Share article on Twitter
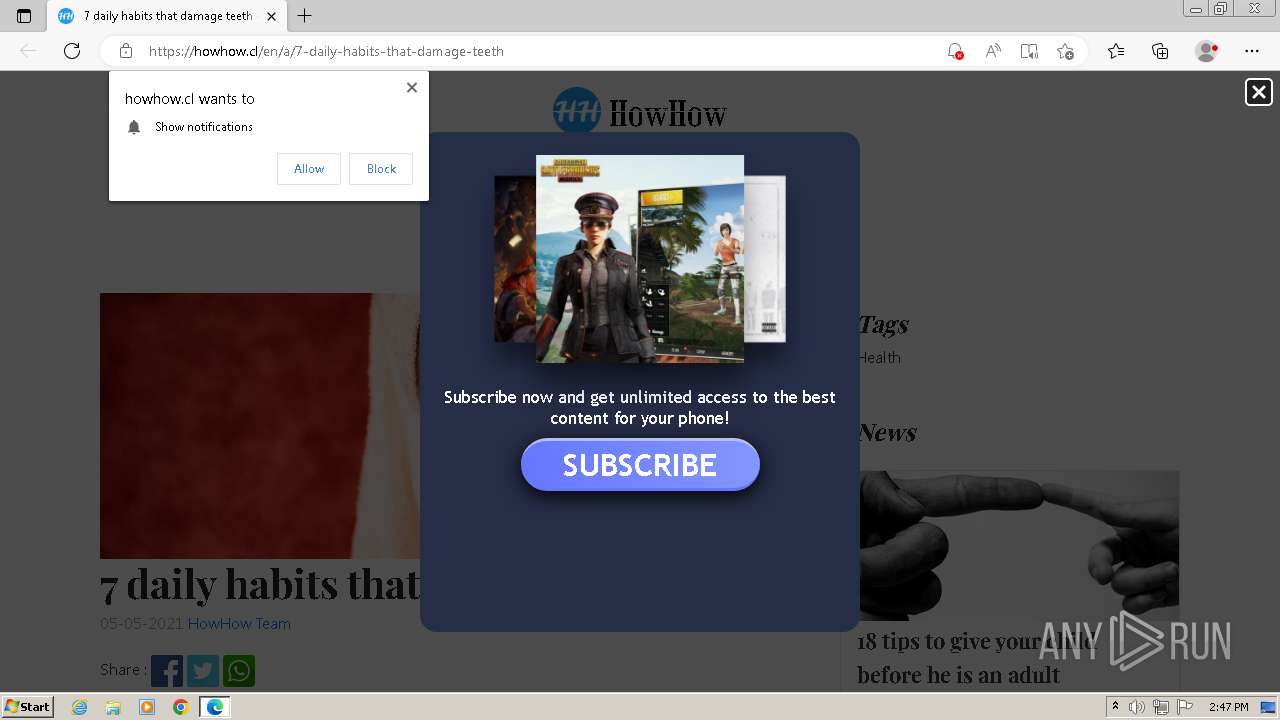The image size is (1280, 720). point(203,671)
